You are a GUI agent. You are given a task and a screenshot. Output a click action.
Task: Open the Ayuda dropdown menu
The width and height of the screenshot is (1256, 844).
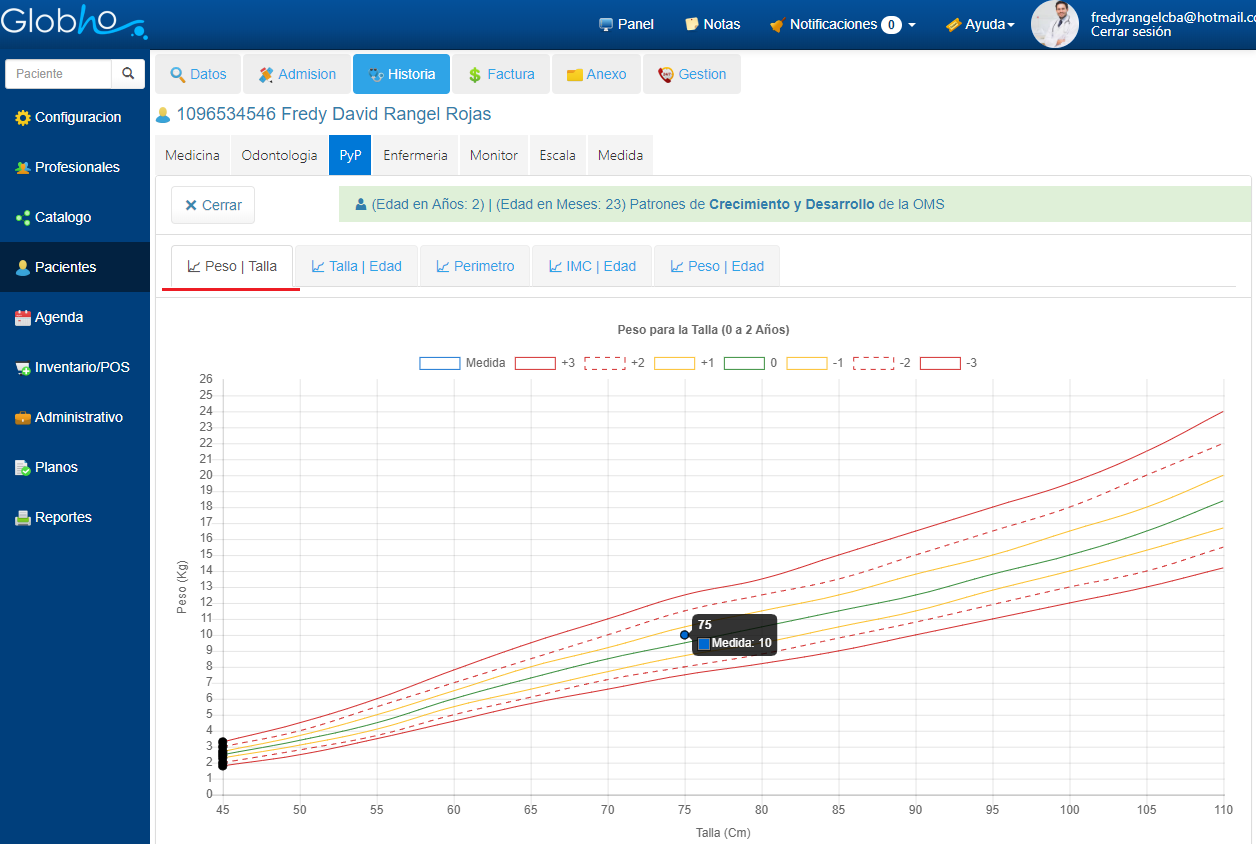pyautogui.click(x=980, y=24)
